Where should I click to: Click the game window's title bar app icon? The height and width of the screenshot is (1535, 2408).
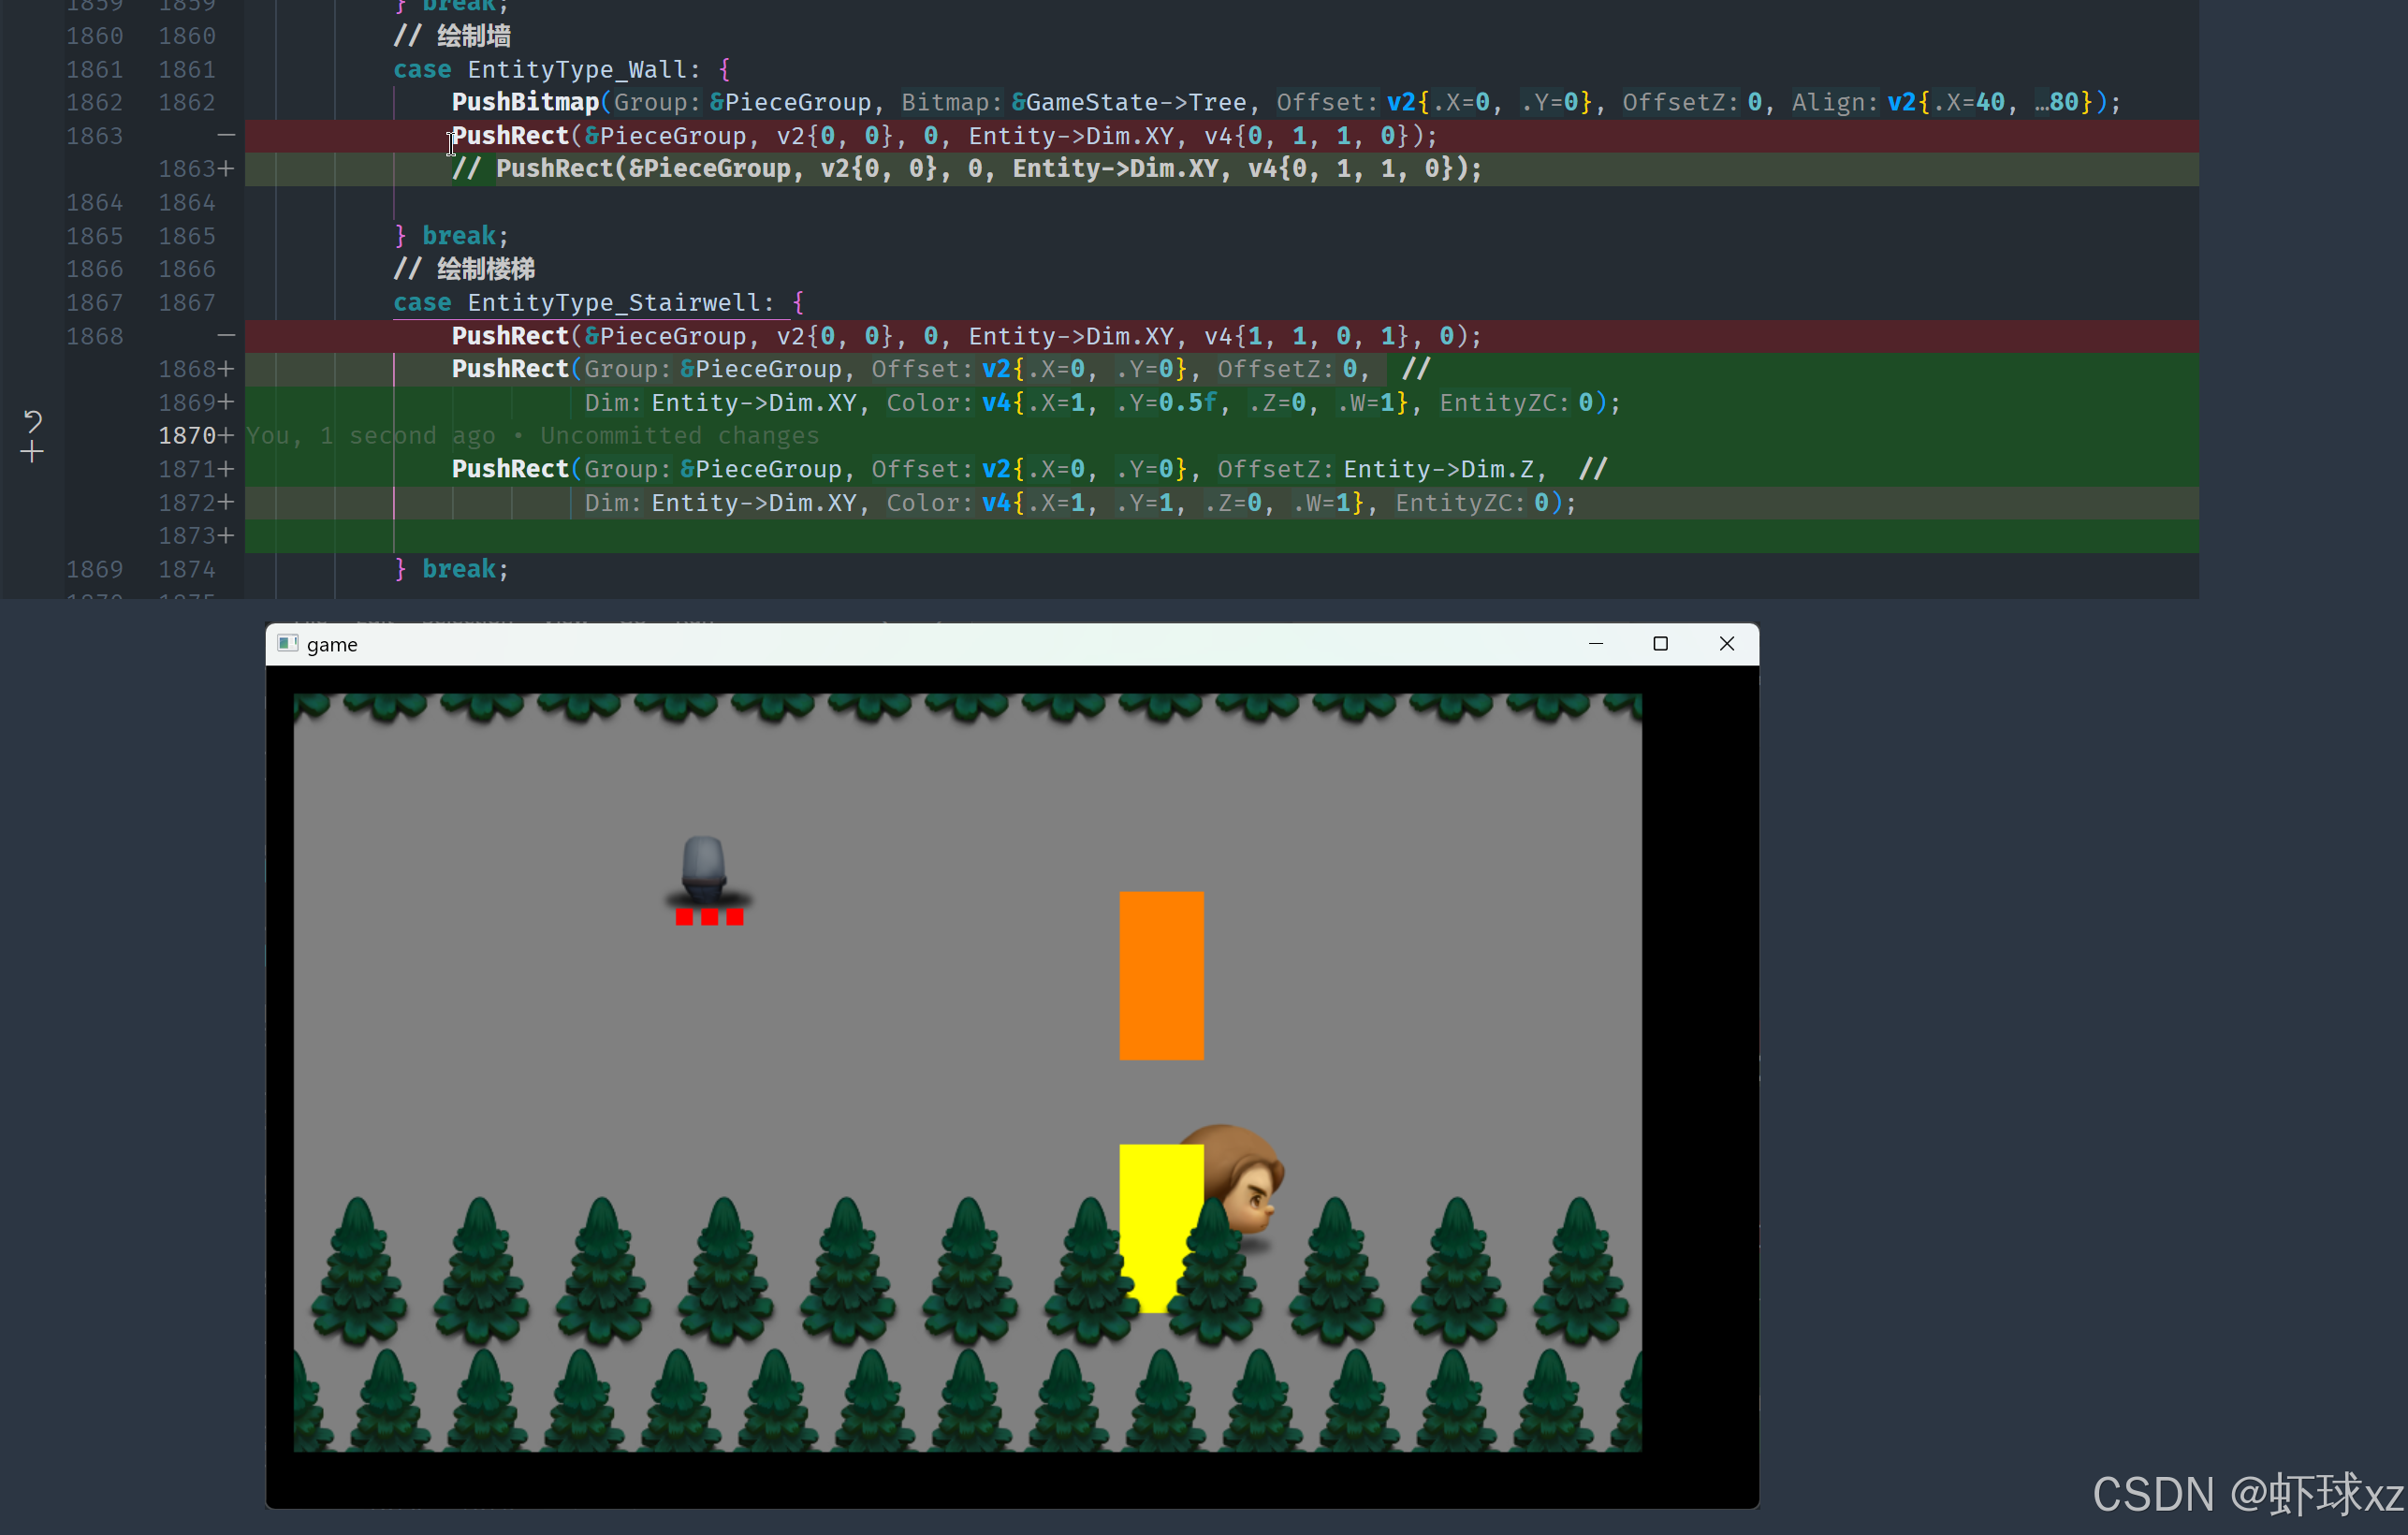coord(288,643)
